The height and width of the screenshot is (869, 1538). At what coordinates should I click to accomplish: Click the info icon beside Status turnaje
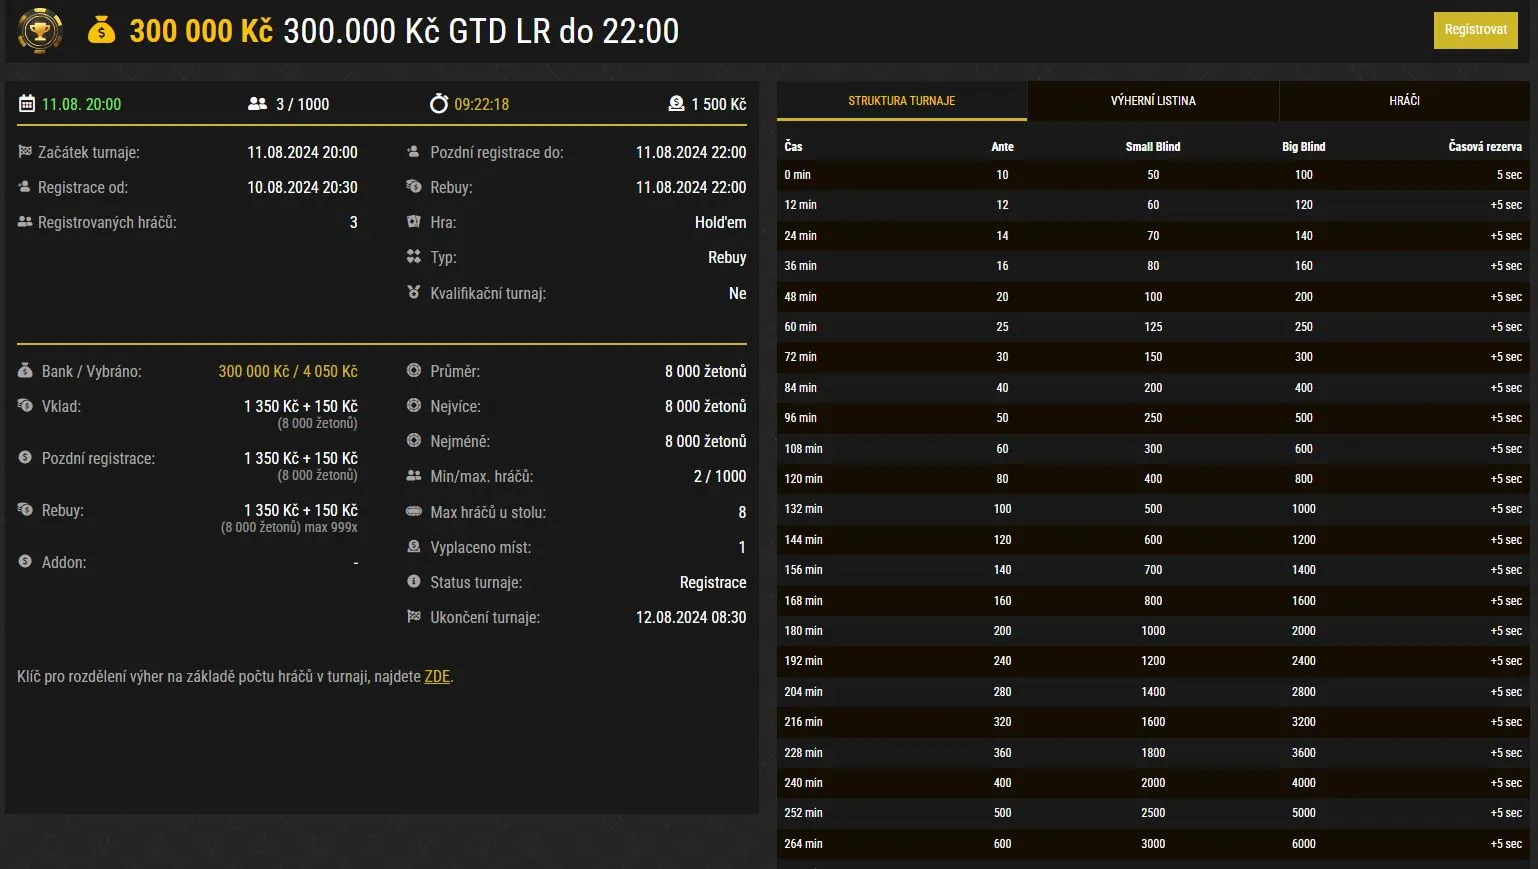[414, 582]
